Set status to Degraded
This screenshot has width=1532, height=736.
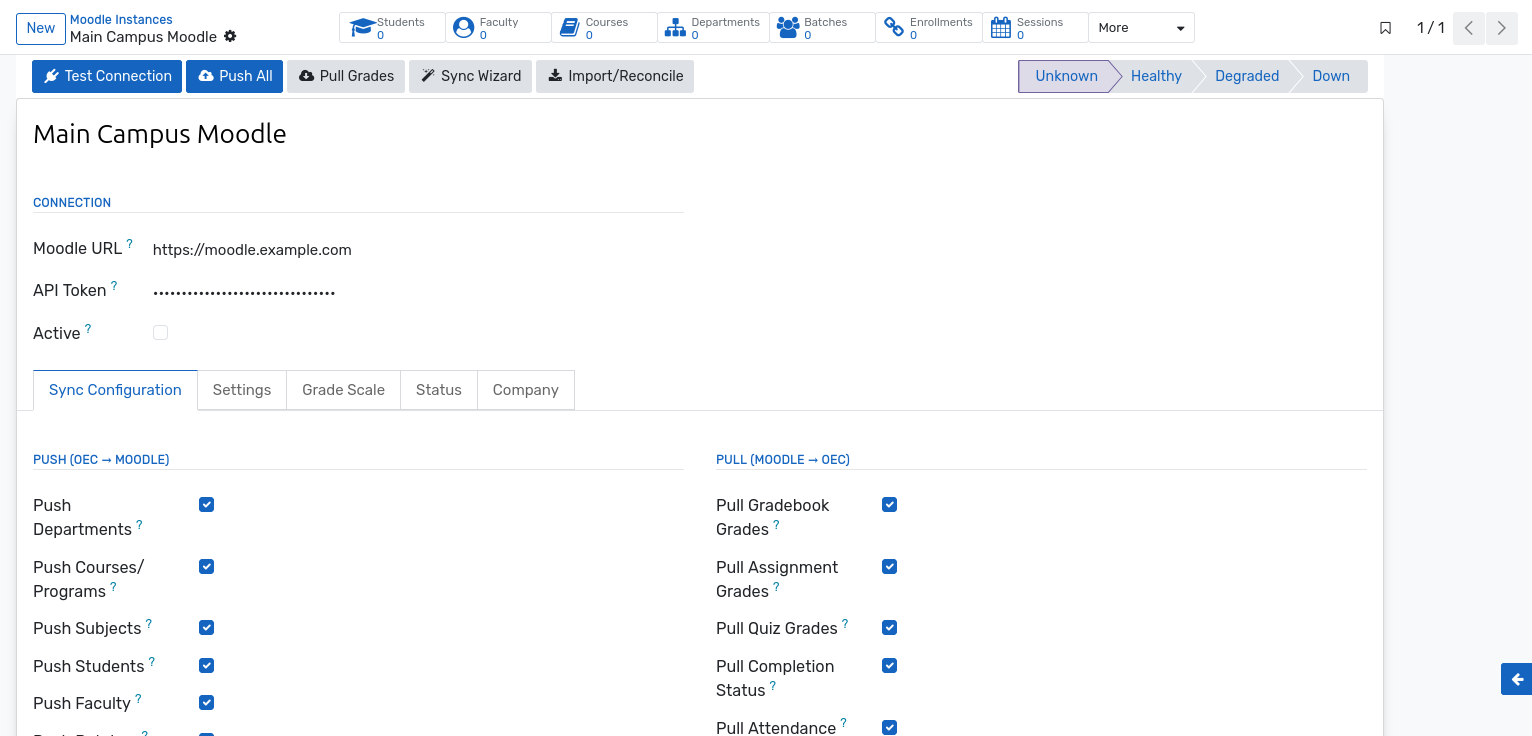click(1247, 76)
